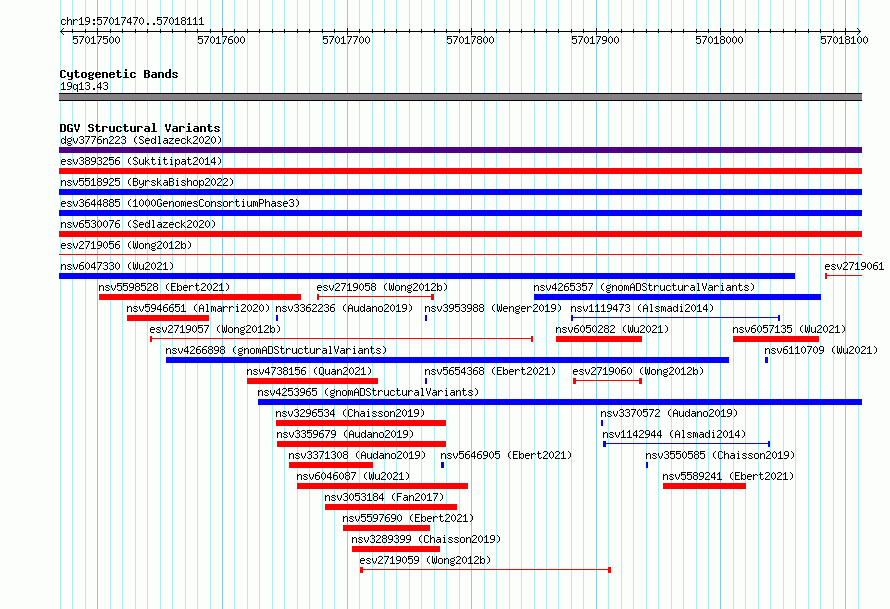Open esv3644885 (1000GenomesConsortiumPhase3) entry

pyautogui.click(x=180, y=203)
